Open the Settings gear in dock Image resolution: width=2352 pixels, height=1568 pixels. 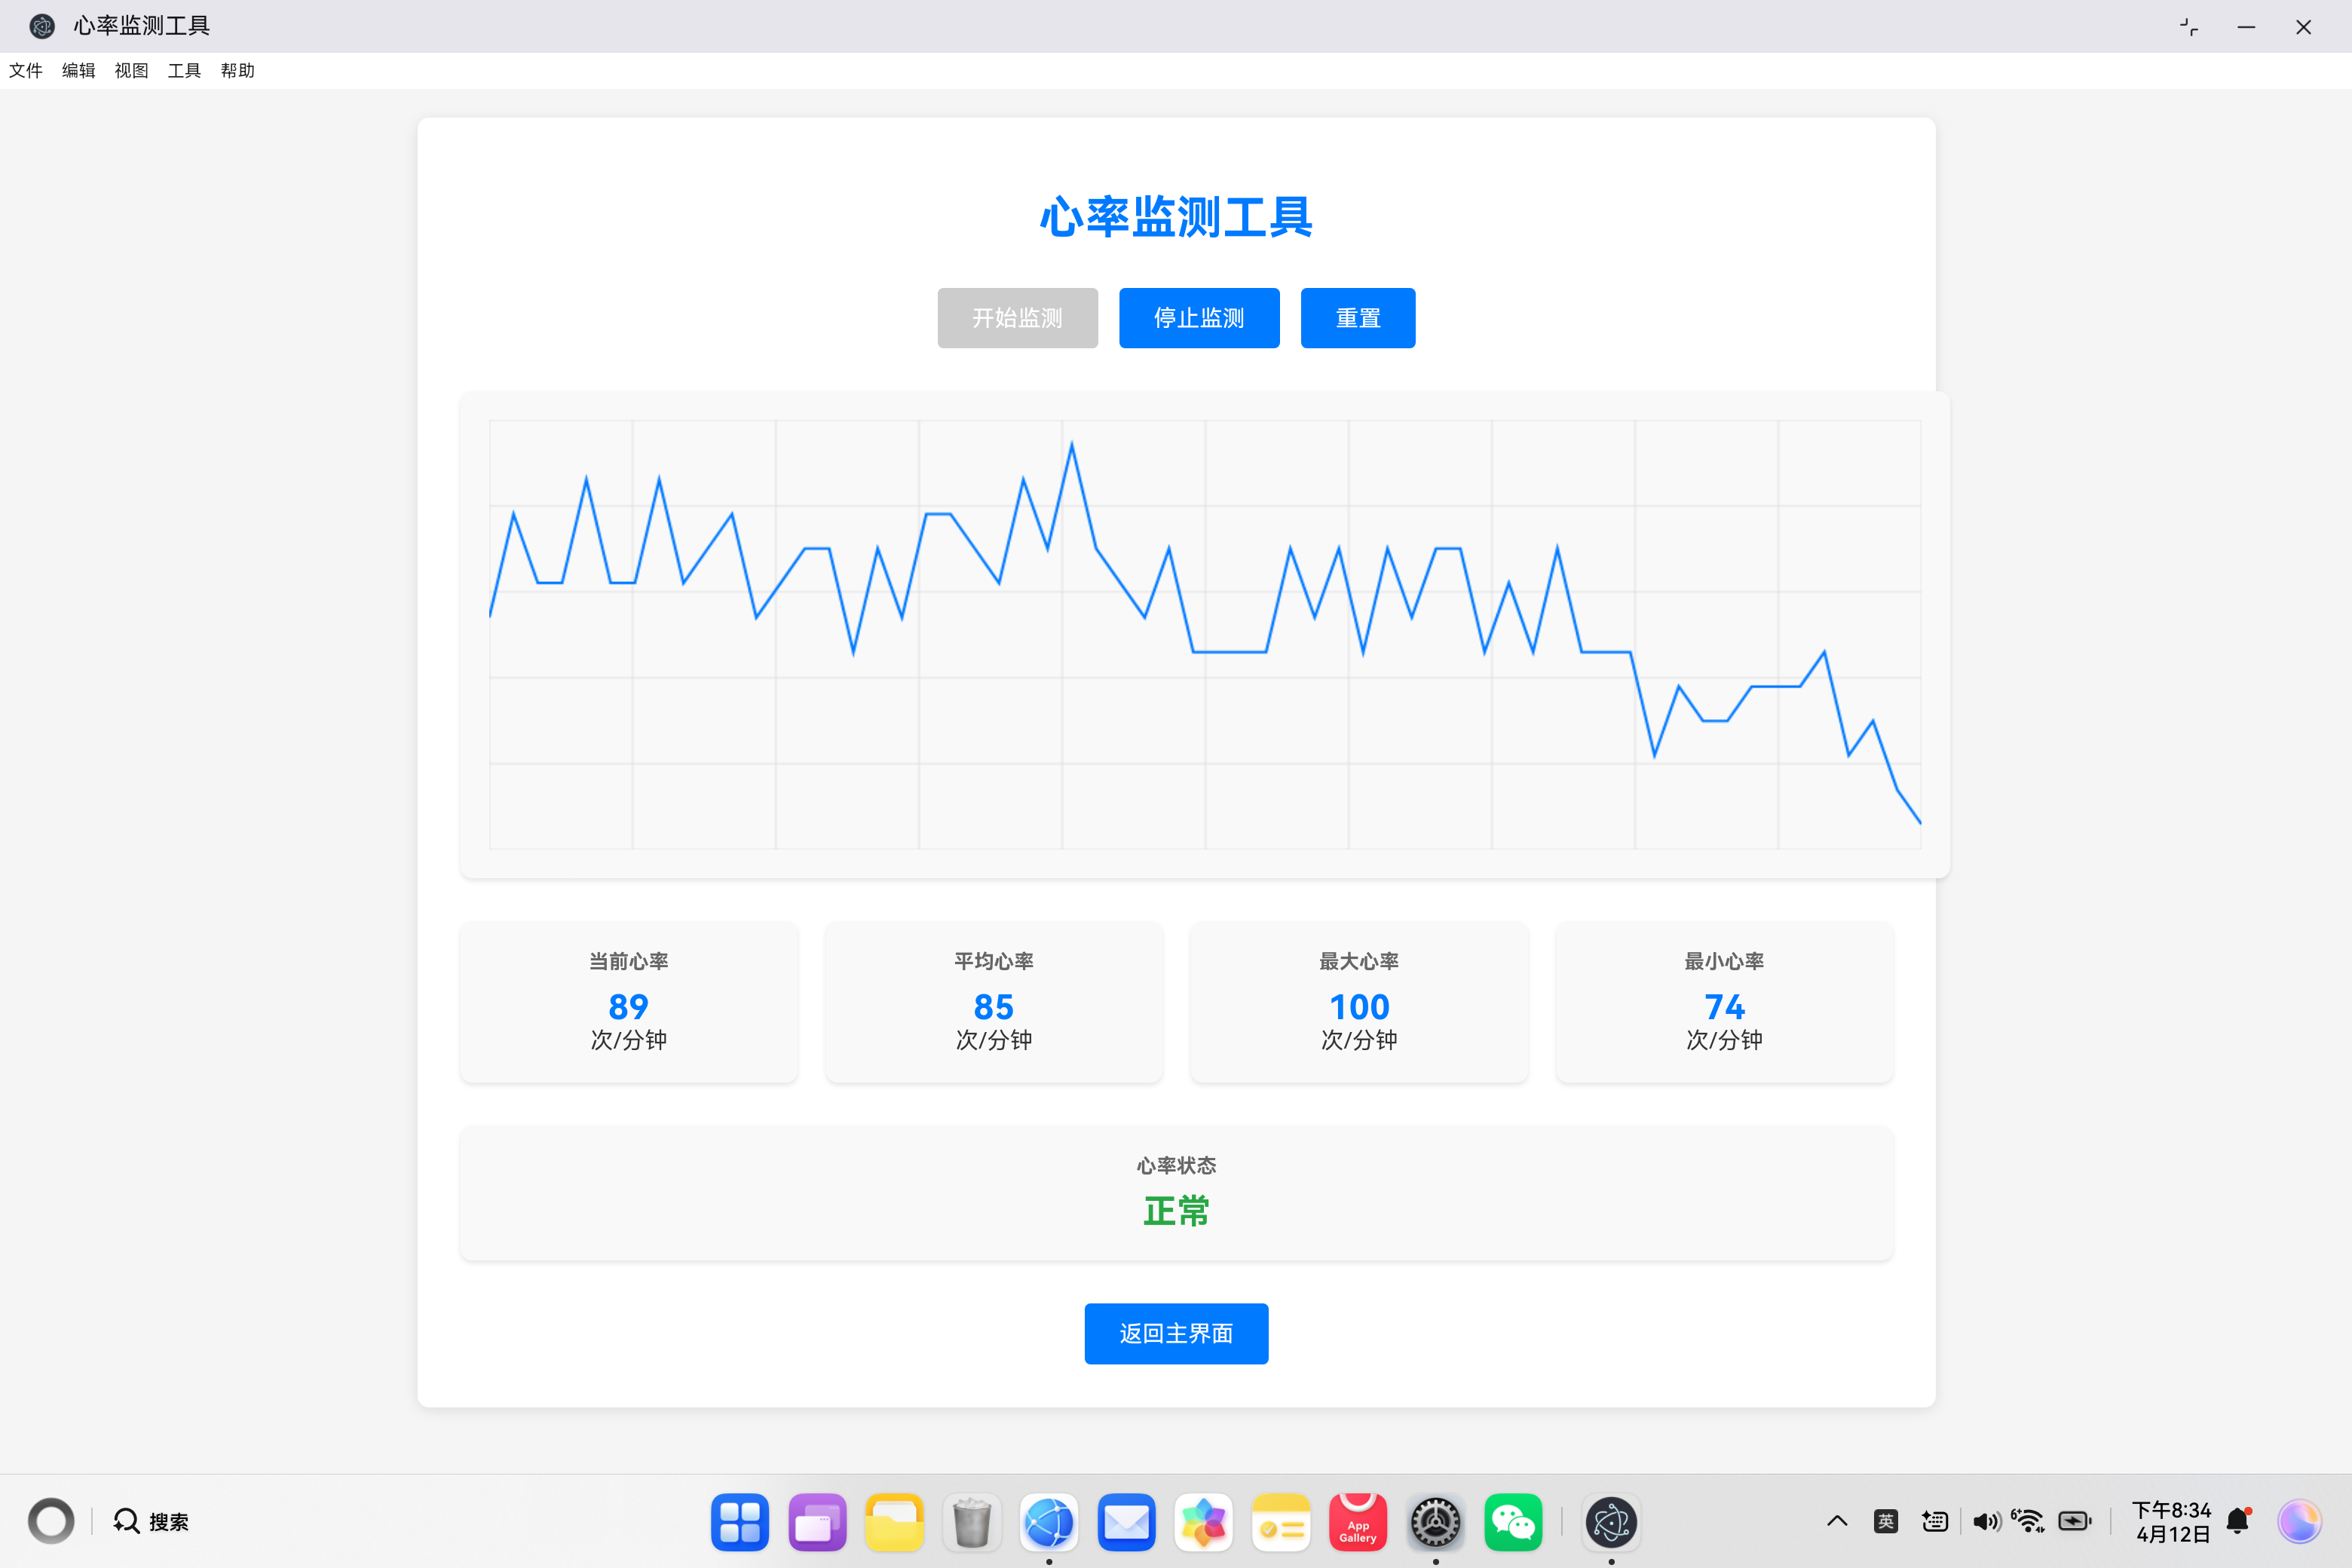point(1435,1522)
